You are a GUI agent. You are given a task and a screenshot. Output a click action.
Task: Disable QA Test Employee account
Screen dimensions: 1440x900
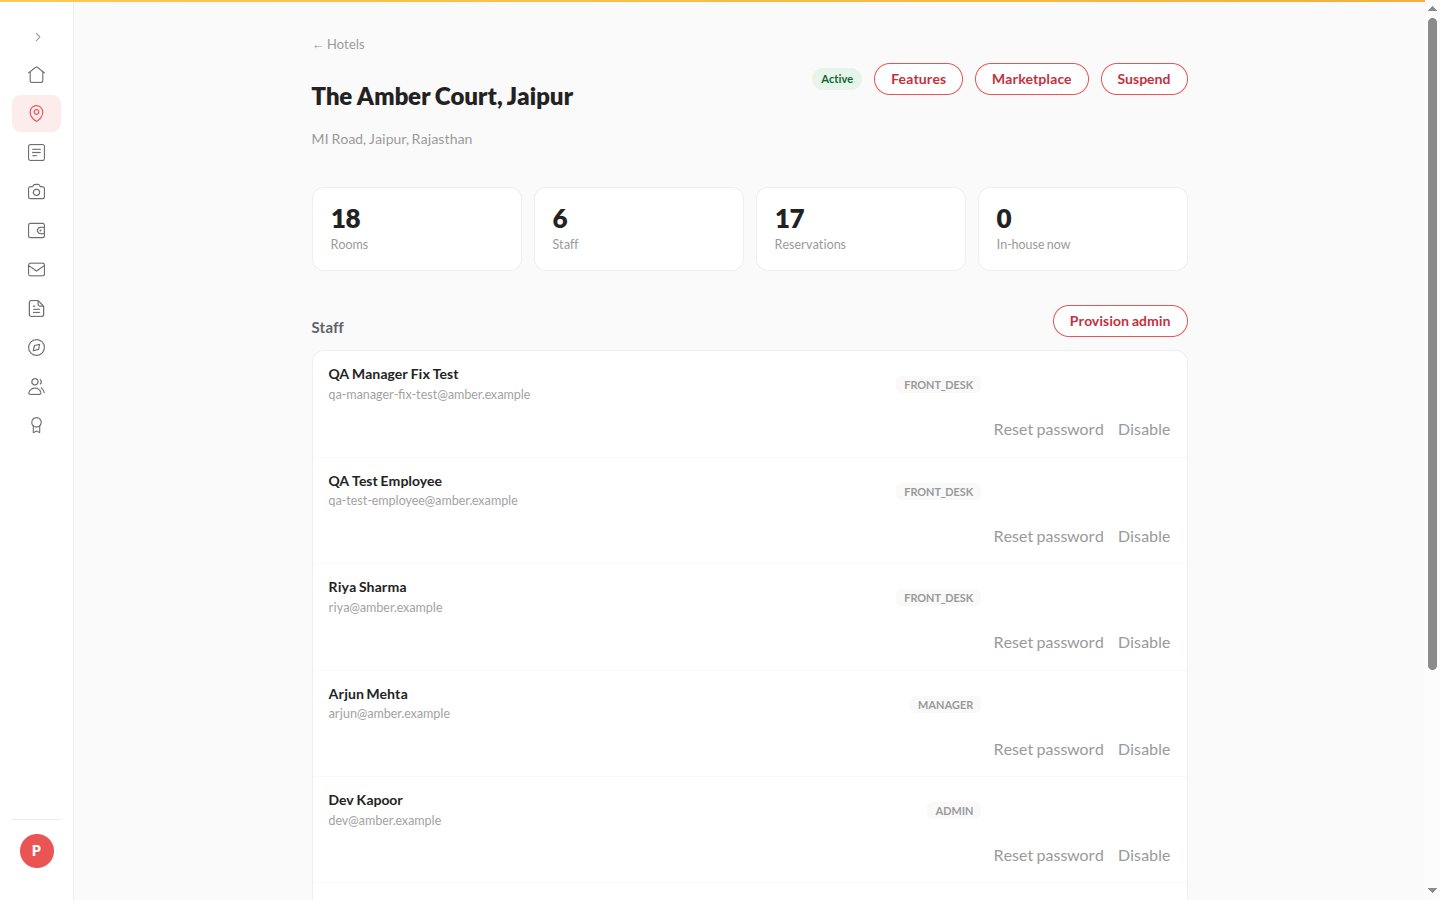pos(1144,537)
